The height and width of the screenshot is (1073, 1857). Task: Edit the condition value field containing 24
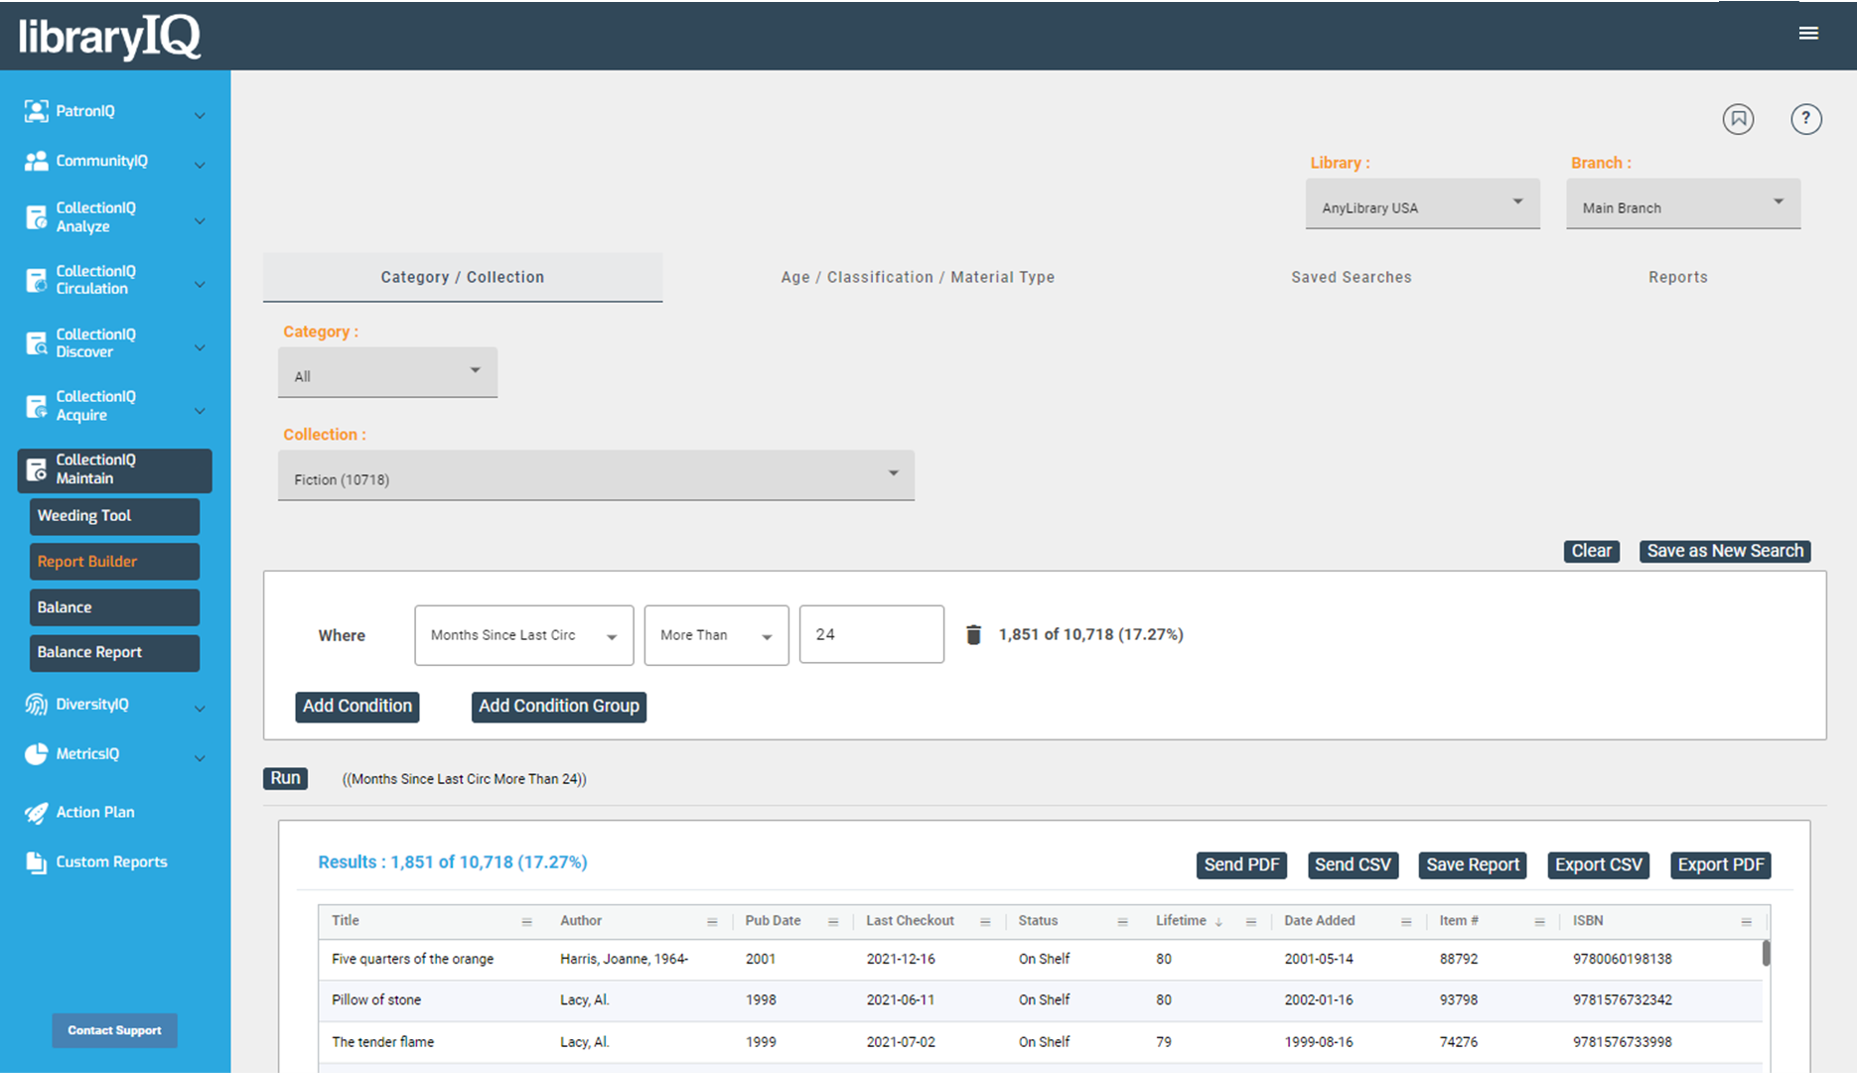[x=871, y=634]
